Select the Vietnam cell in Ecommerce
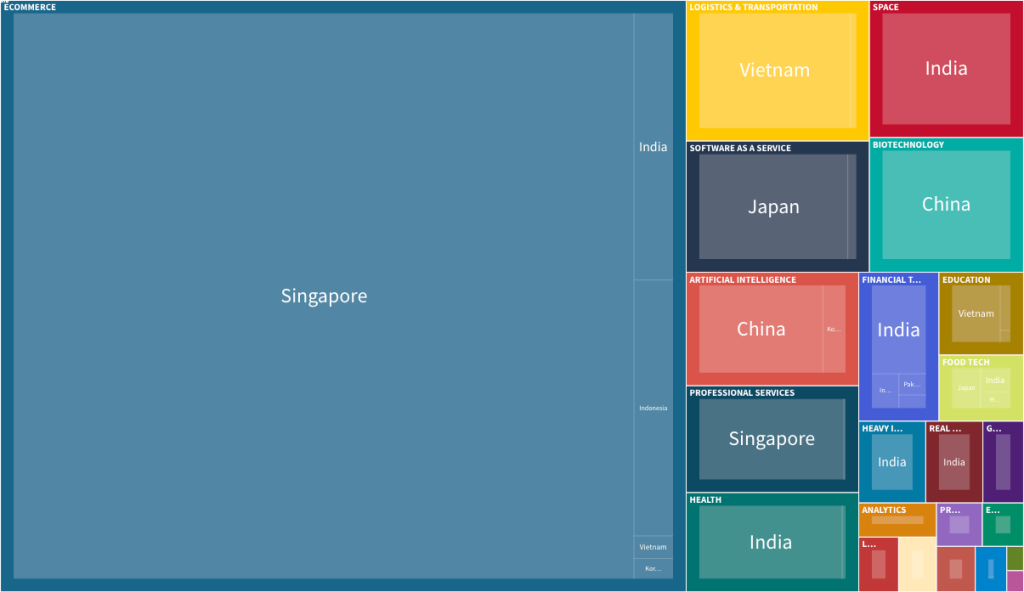Viewport: 1024px width, 592px height. [x=653, y=548]
